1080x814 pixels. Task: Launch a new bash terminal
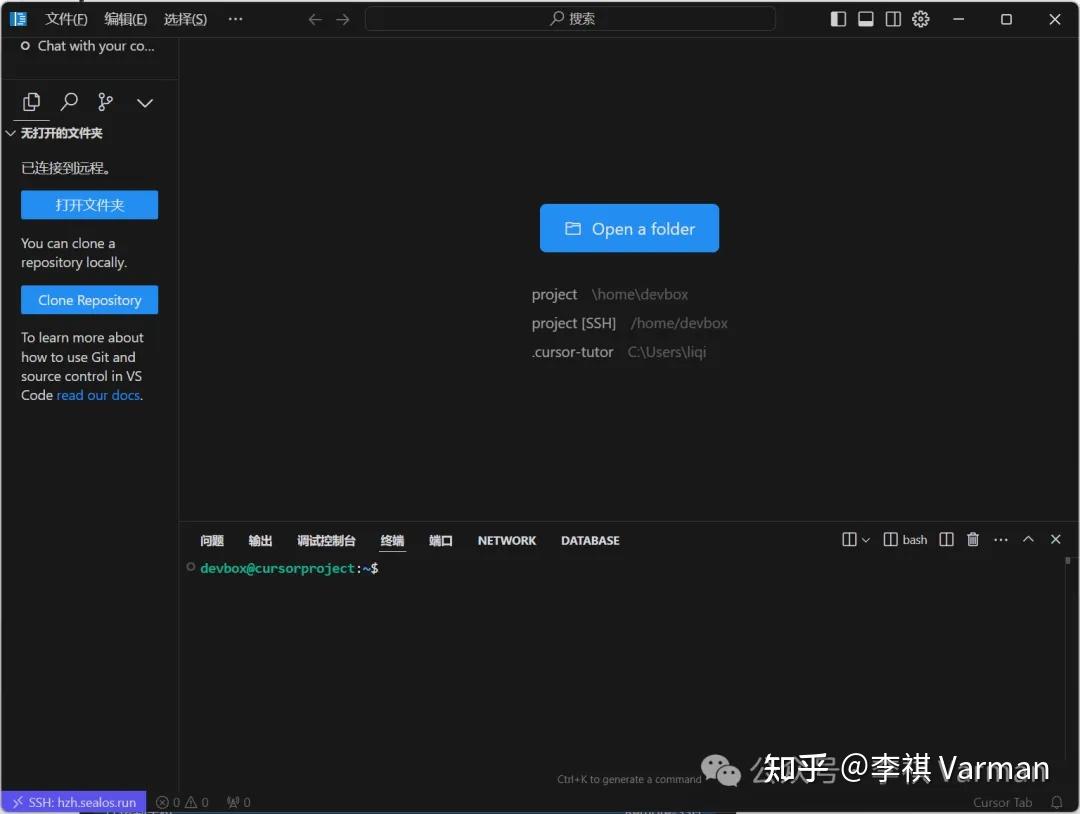click(904, 539)
